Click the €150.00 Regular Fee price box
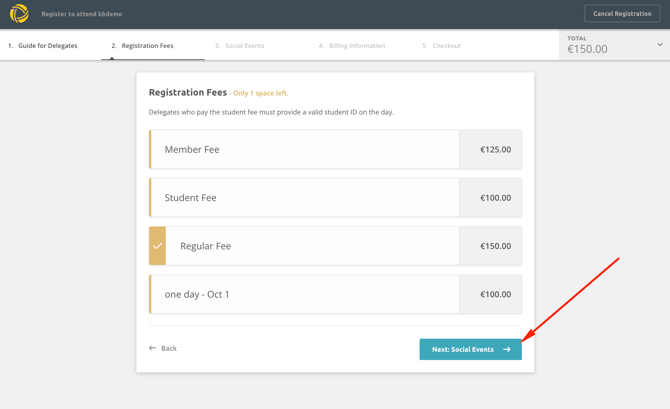670x409 pixels. pyautogui.click(x=490, y=246)
